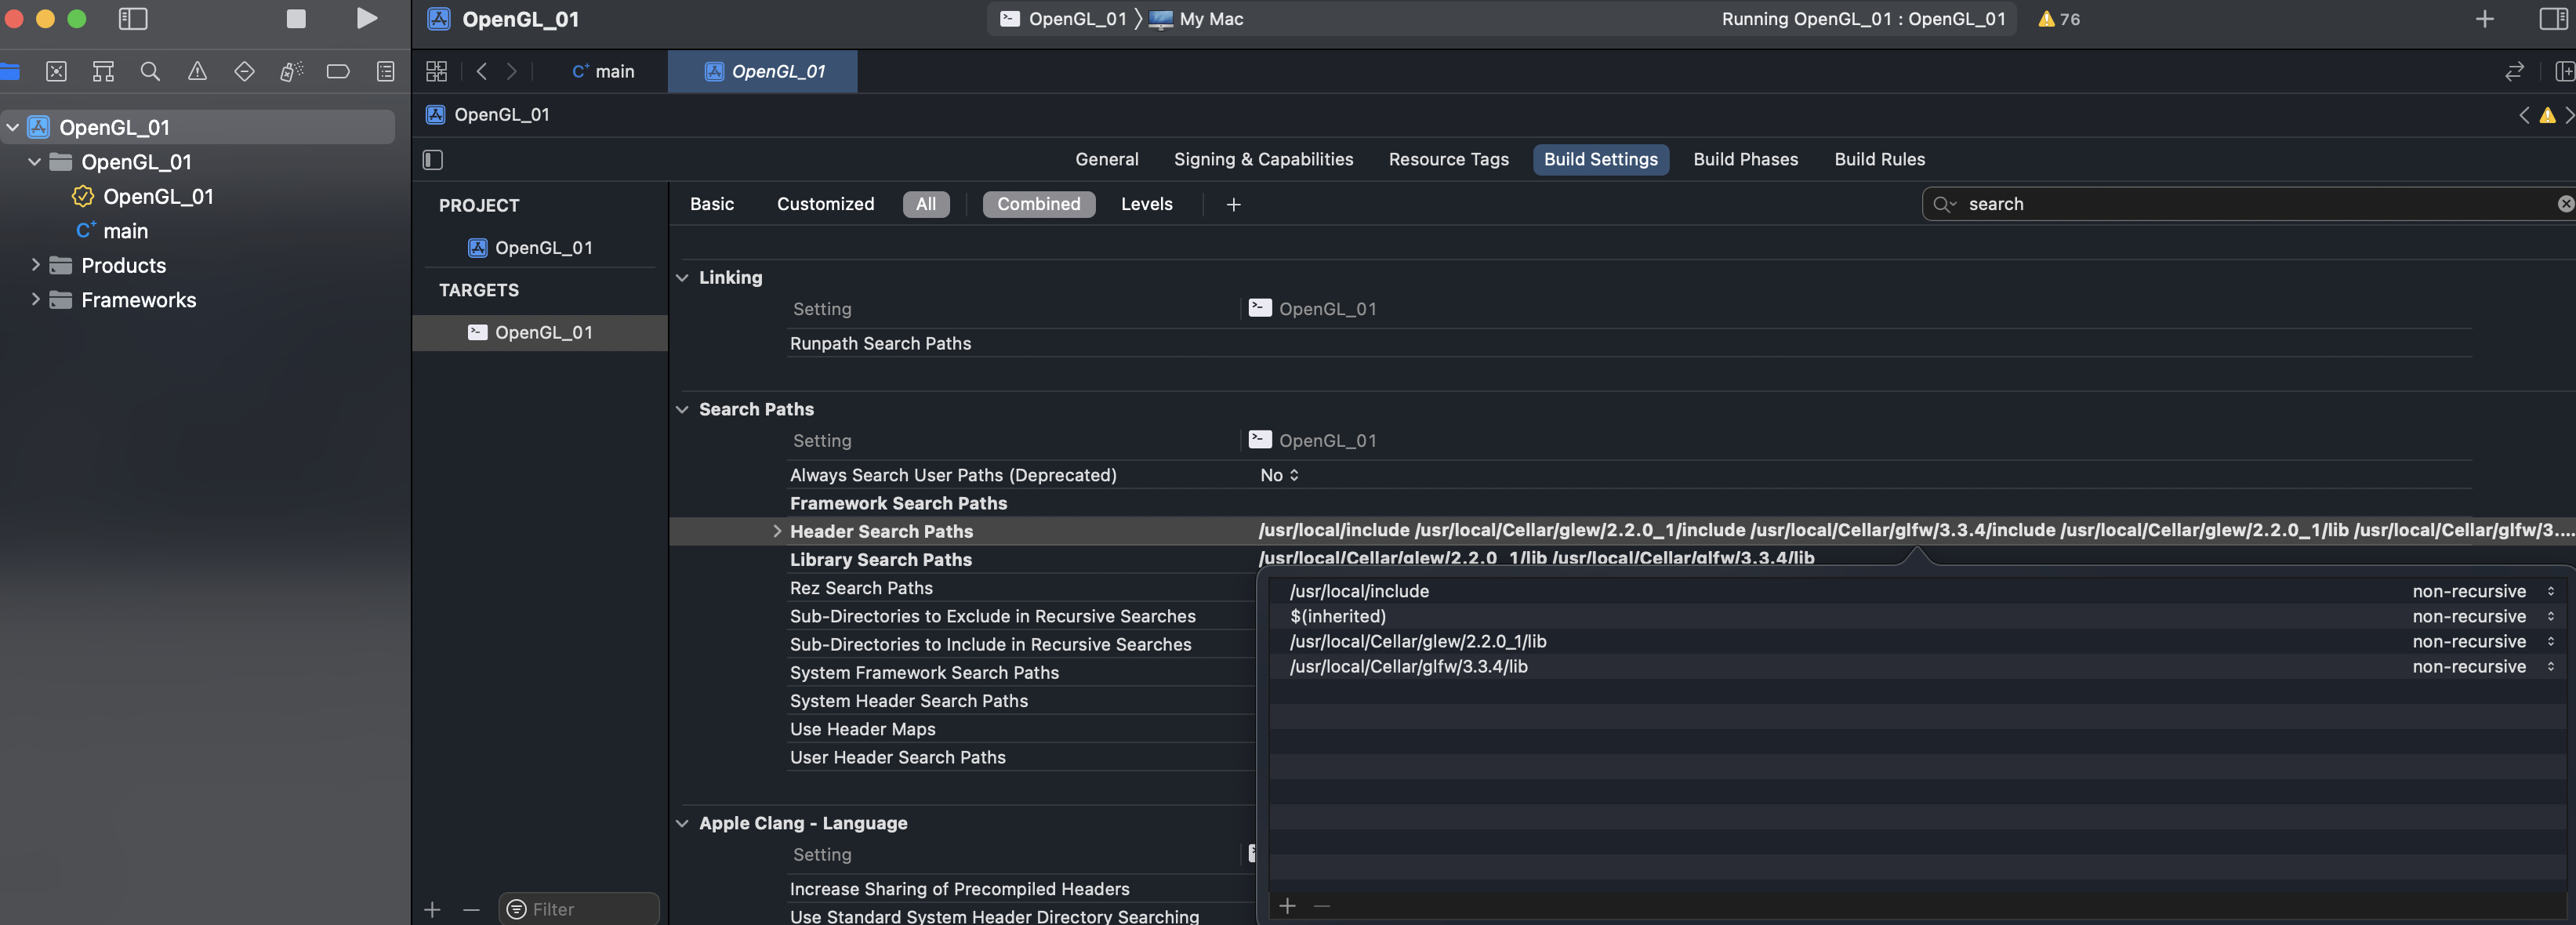Stop the running OpenGL_01 build

pyautogui.click(x=296, y=19)
